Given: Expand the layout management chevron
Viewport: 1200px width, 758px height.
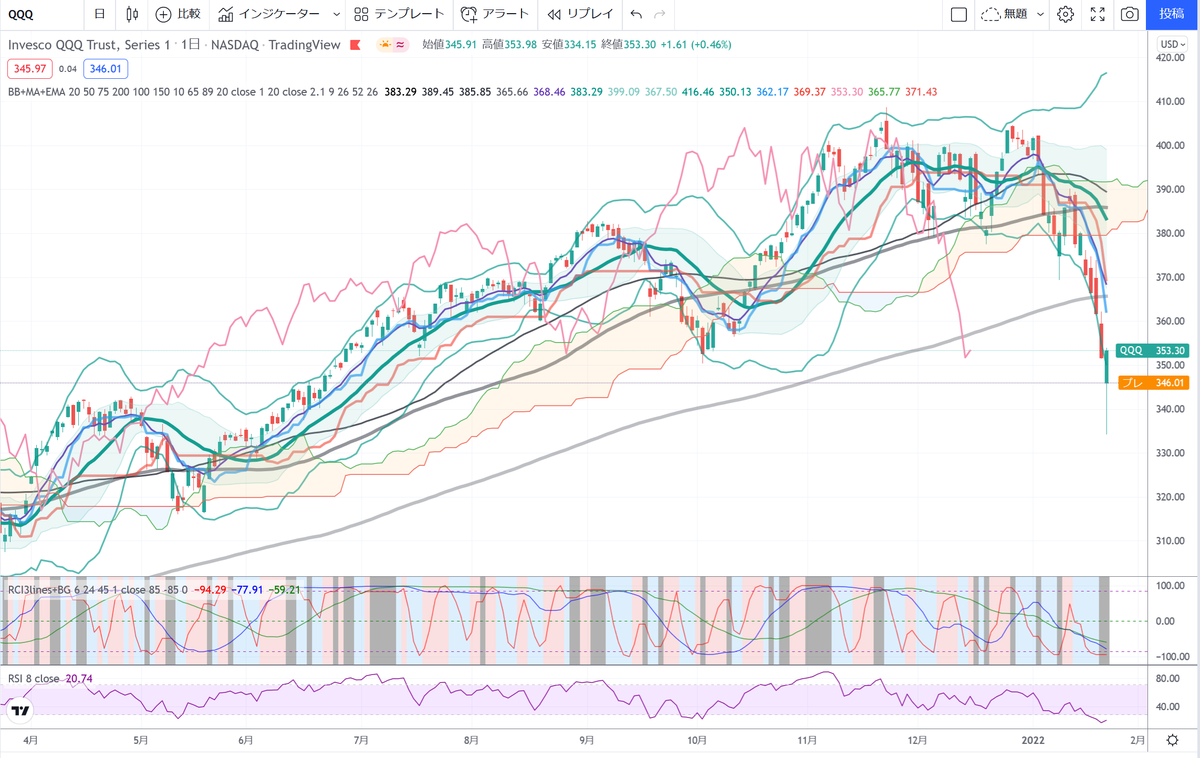Looking at the screenshot, I should [x=1041, y=14].
